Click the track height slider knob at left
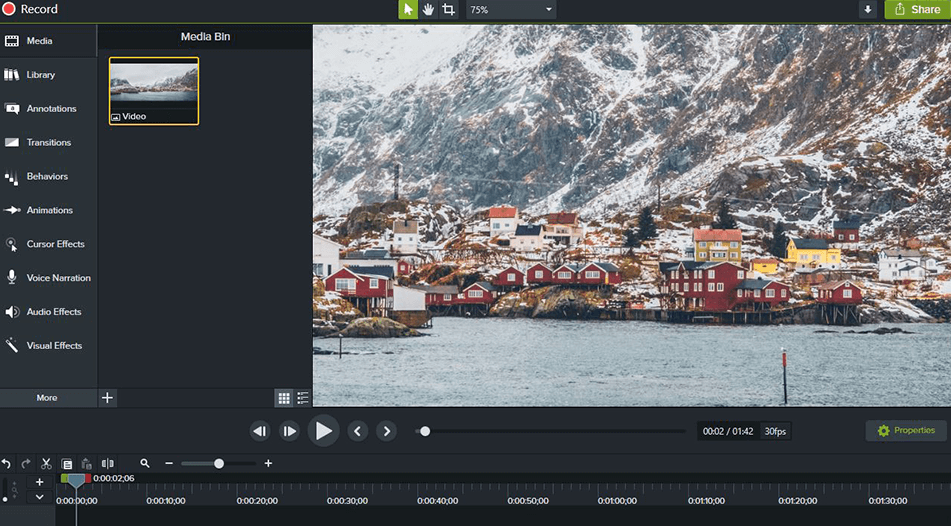Screen dimensions: 951x526 (5, 499)
